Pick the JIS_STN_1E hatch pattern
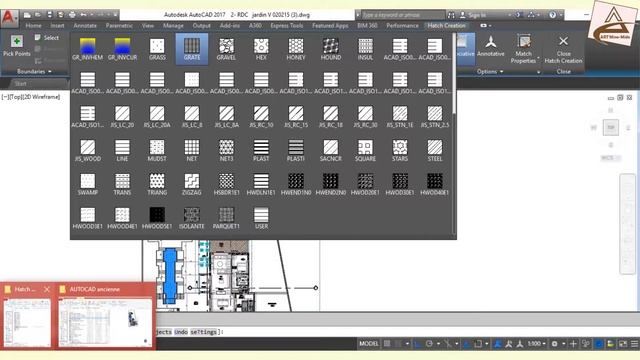 click(x=400, y=116)
